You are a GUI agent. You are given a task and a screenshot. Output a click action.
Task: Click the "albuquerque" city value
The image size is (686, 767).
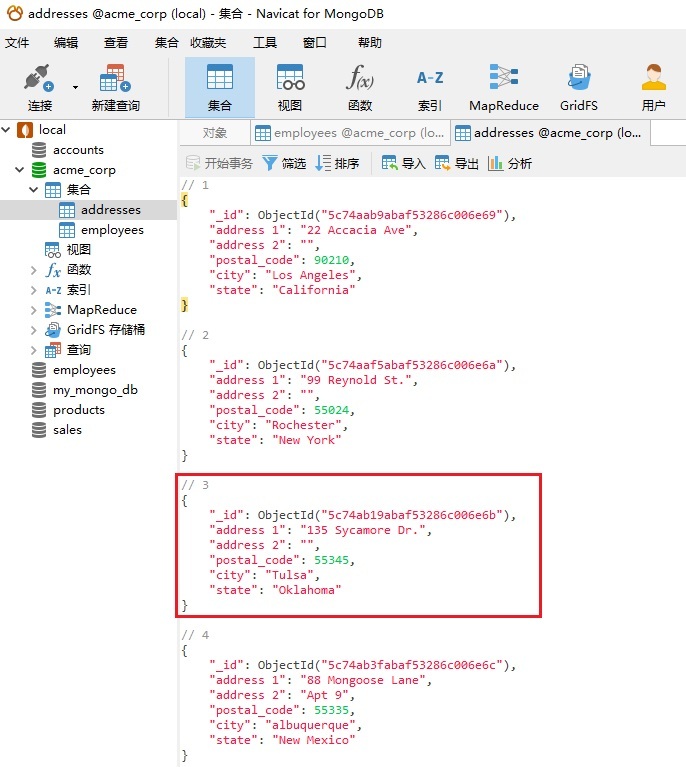pos(310,725)
